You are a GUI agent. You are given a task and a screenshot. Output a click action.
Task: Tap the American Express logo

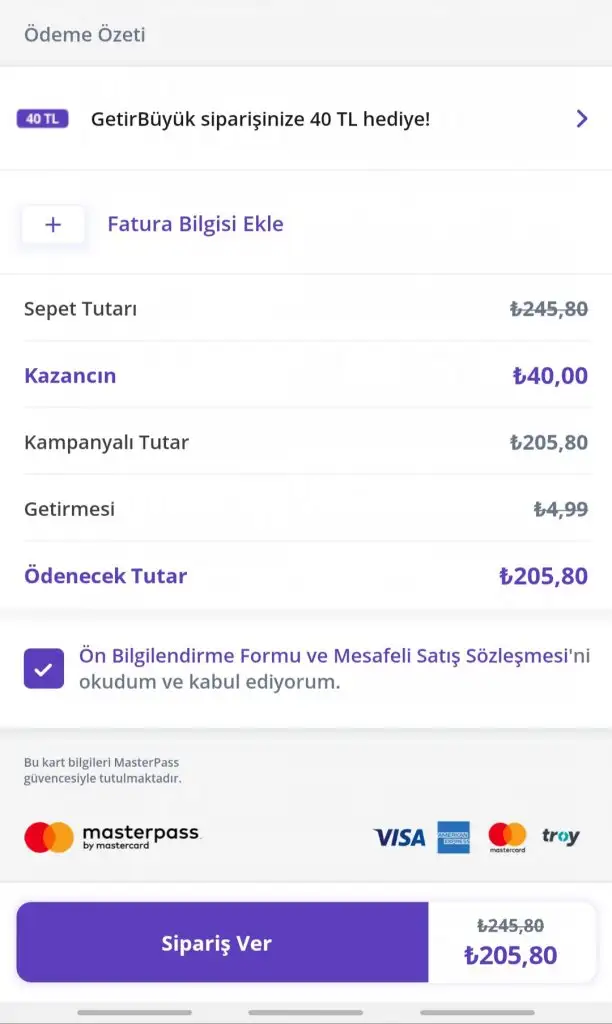(x=454, y=837)
